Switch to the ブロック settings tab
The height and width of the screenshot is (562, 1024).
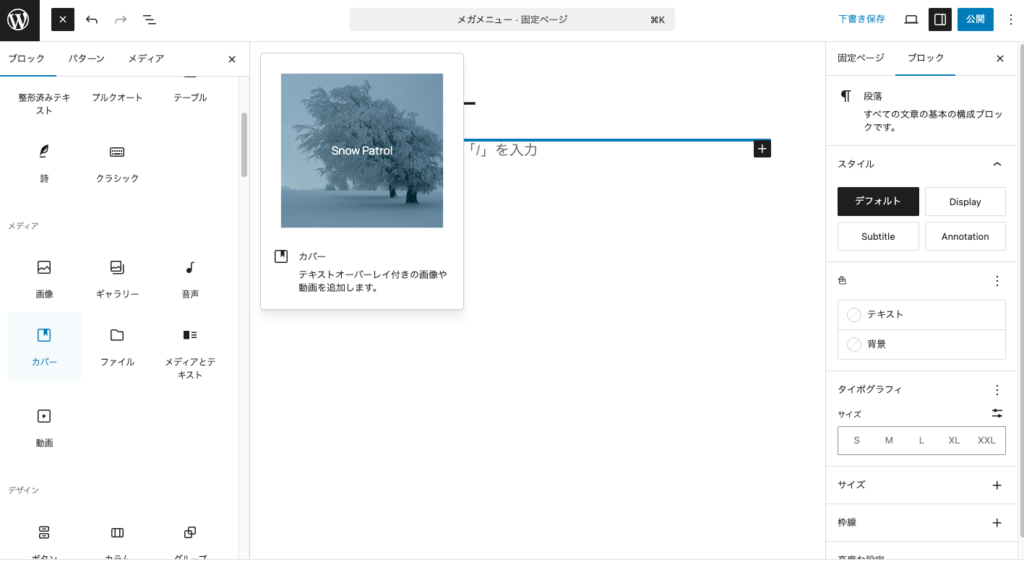[x=925, y=58]
